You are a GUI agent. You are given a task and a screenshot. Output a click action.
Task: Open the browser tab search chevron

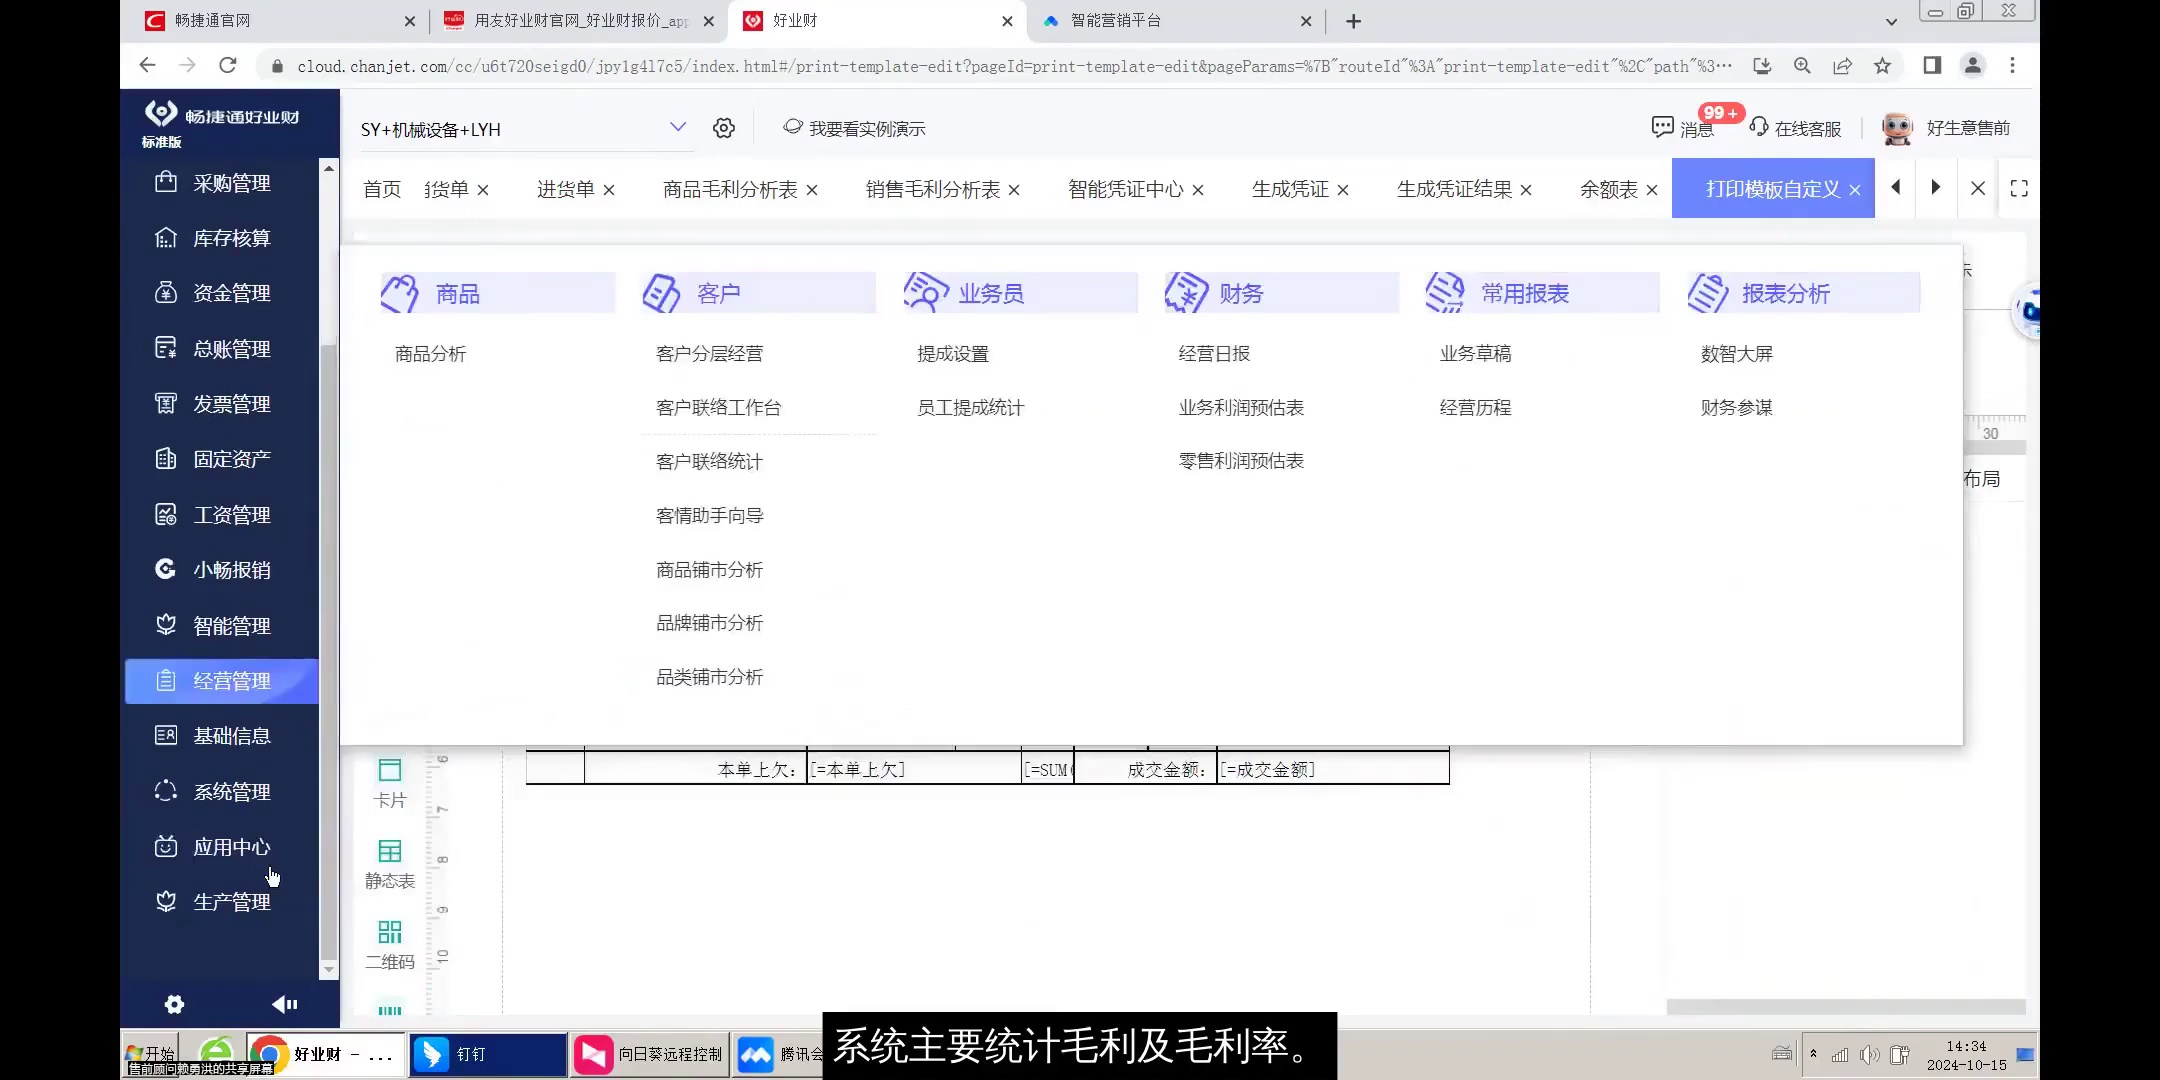pyautogui.click(x=1891, y=21)
